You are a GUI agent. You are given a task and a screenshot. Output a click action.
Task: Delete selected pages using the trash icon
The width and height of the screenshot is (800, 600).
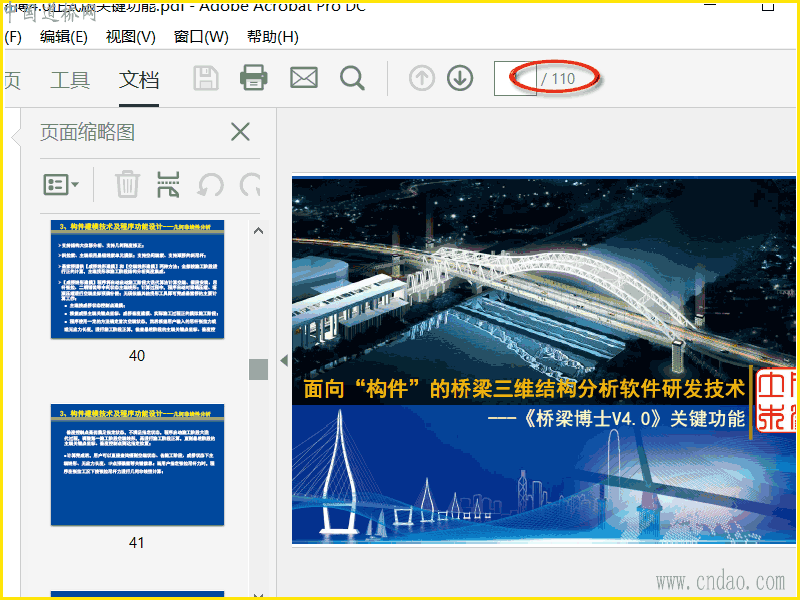tap(127, 184)
